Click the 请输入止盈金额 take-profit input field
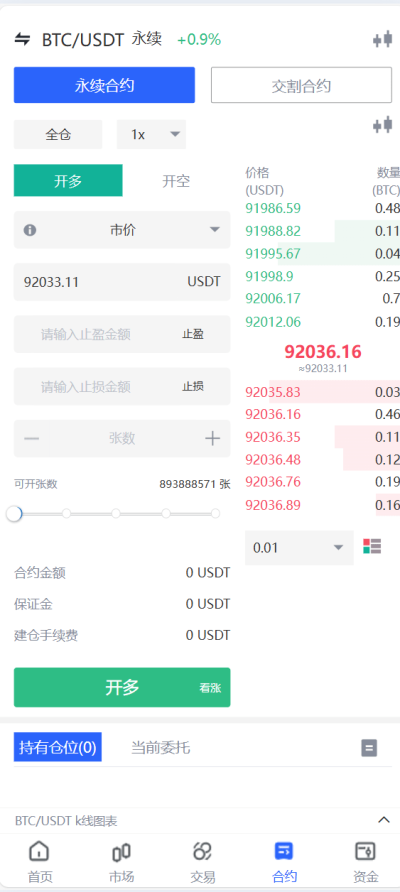Screen dimensions: 400x892 [x=122, y=334]
